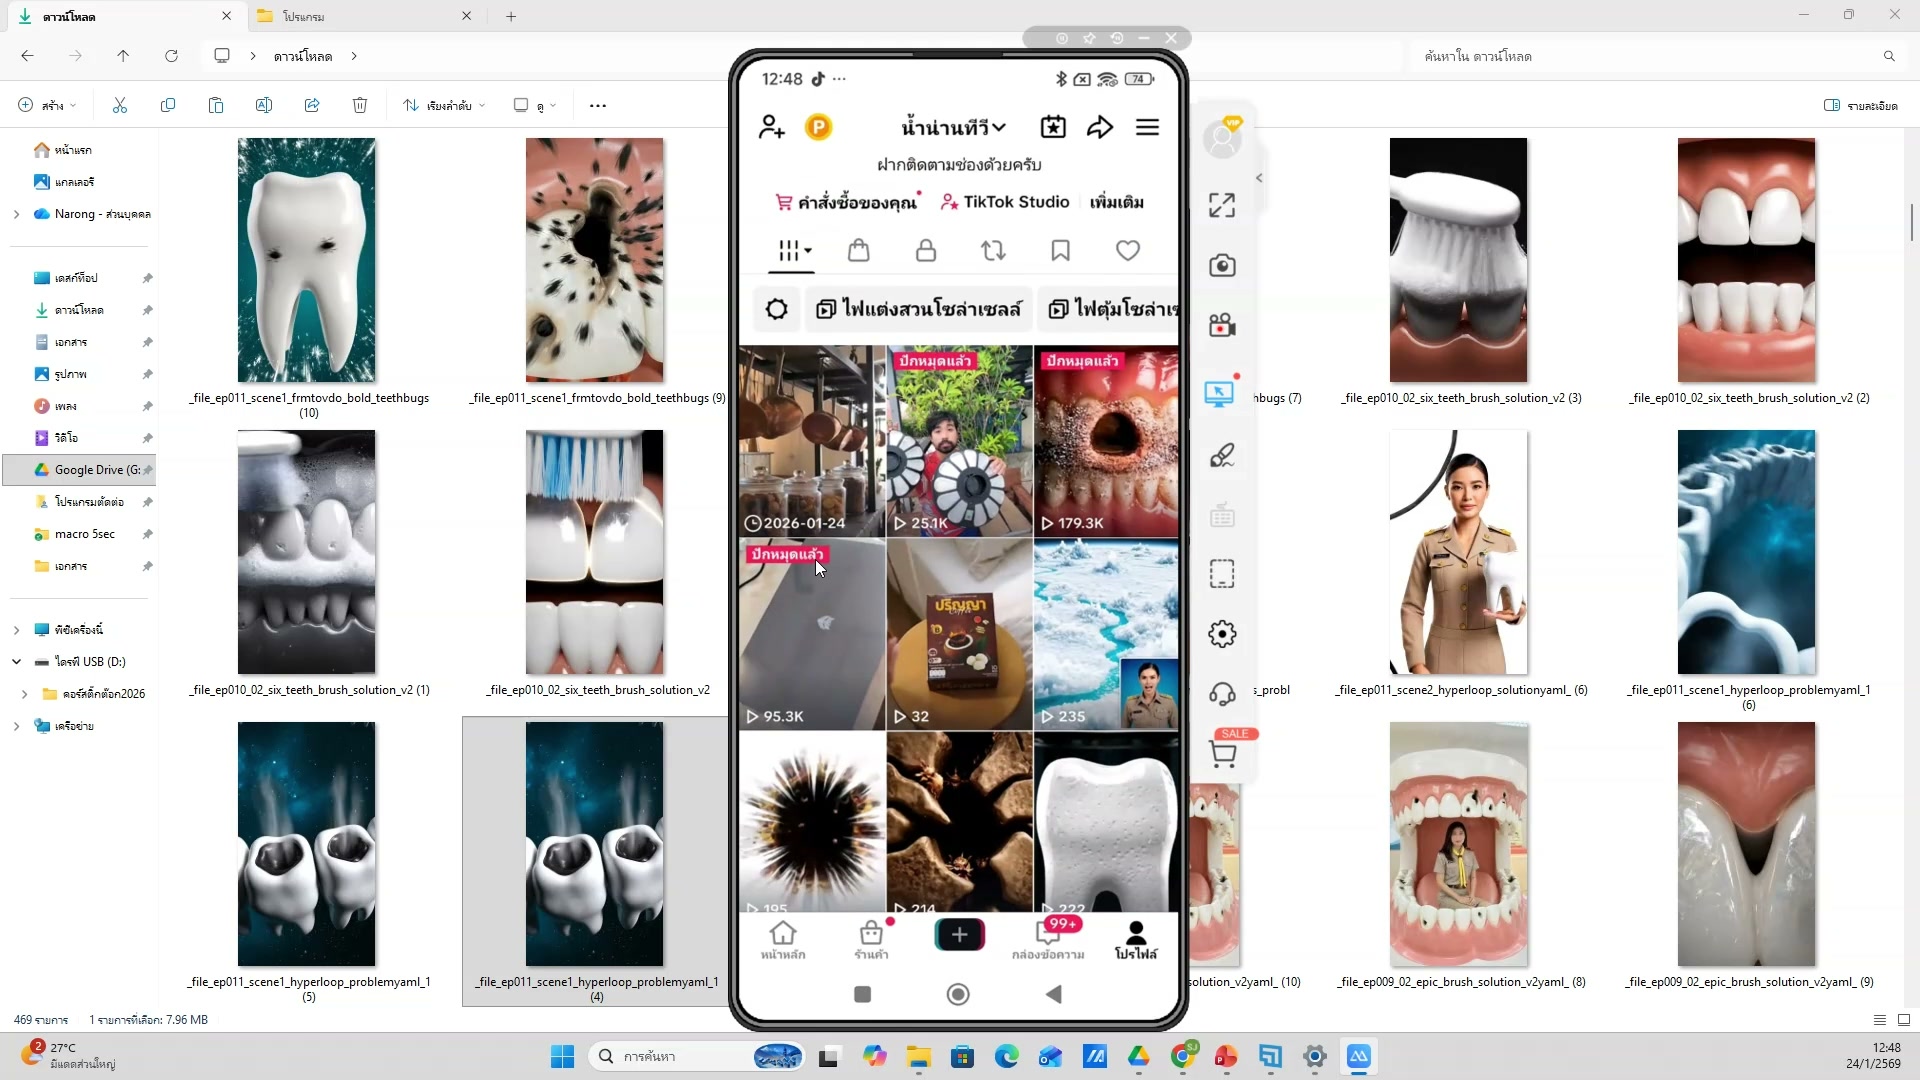Screen dimensions: 1920x1080
Task: Expand the ไดรฟ์ USB (D:) tree item
Action: coord(16,661)
